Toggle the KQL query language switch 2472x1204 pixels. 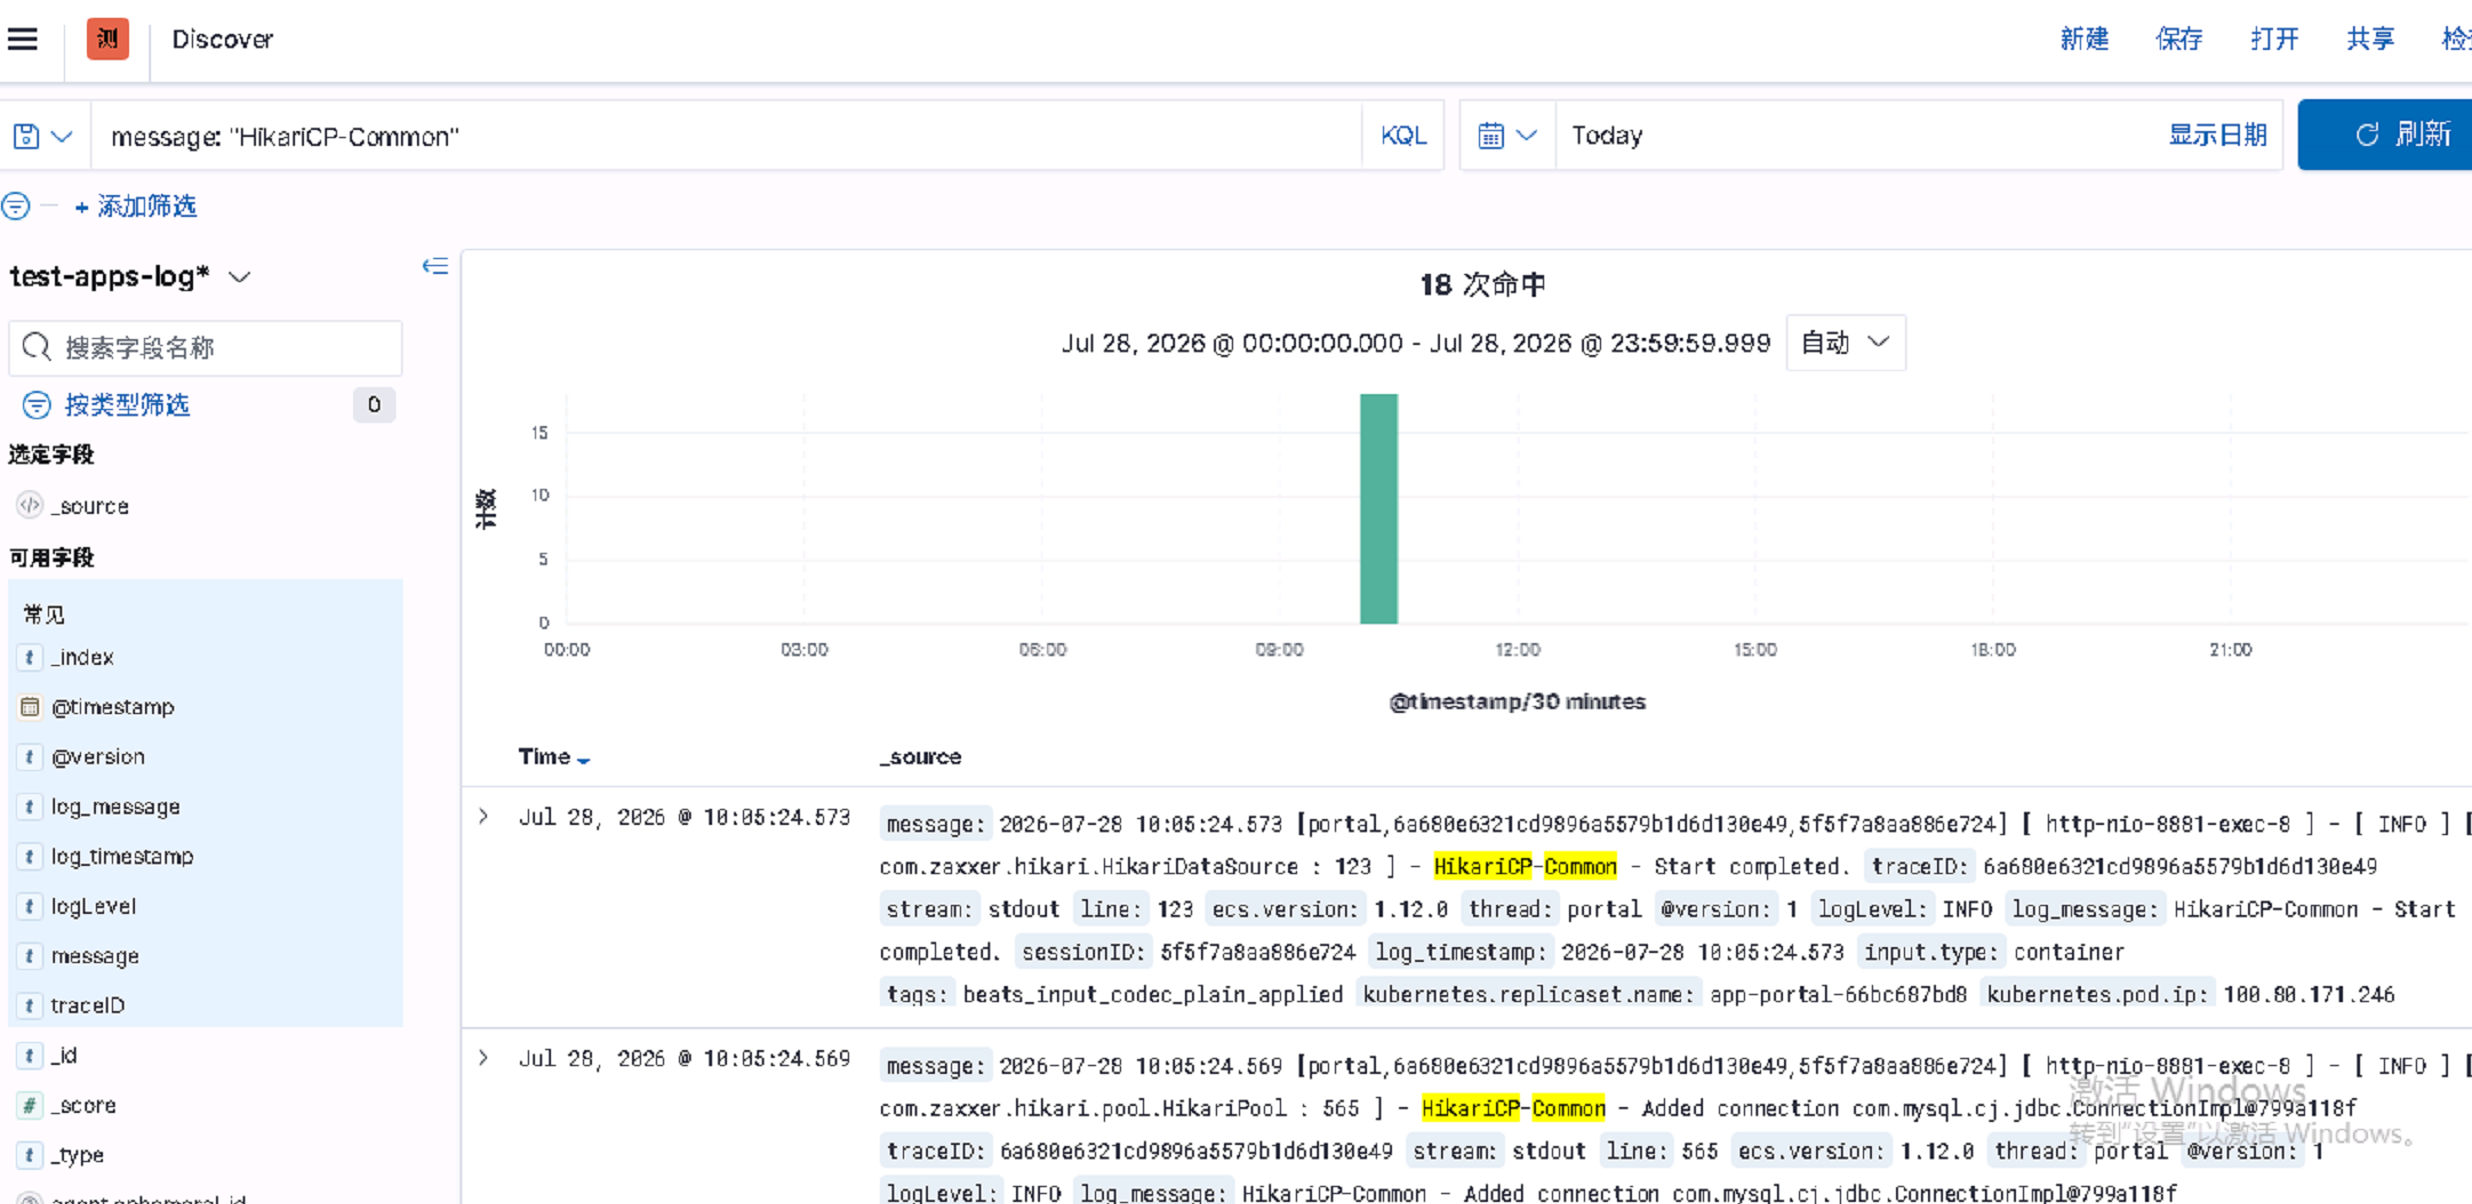1403,135
